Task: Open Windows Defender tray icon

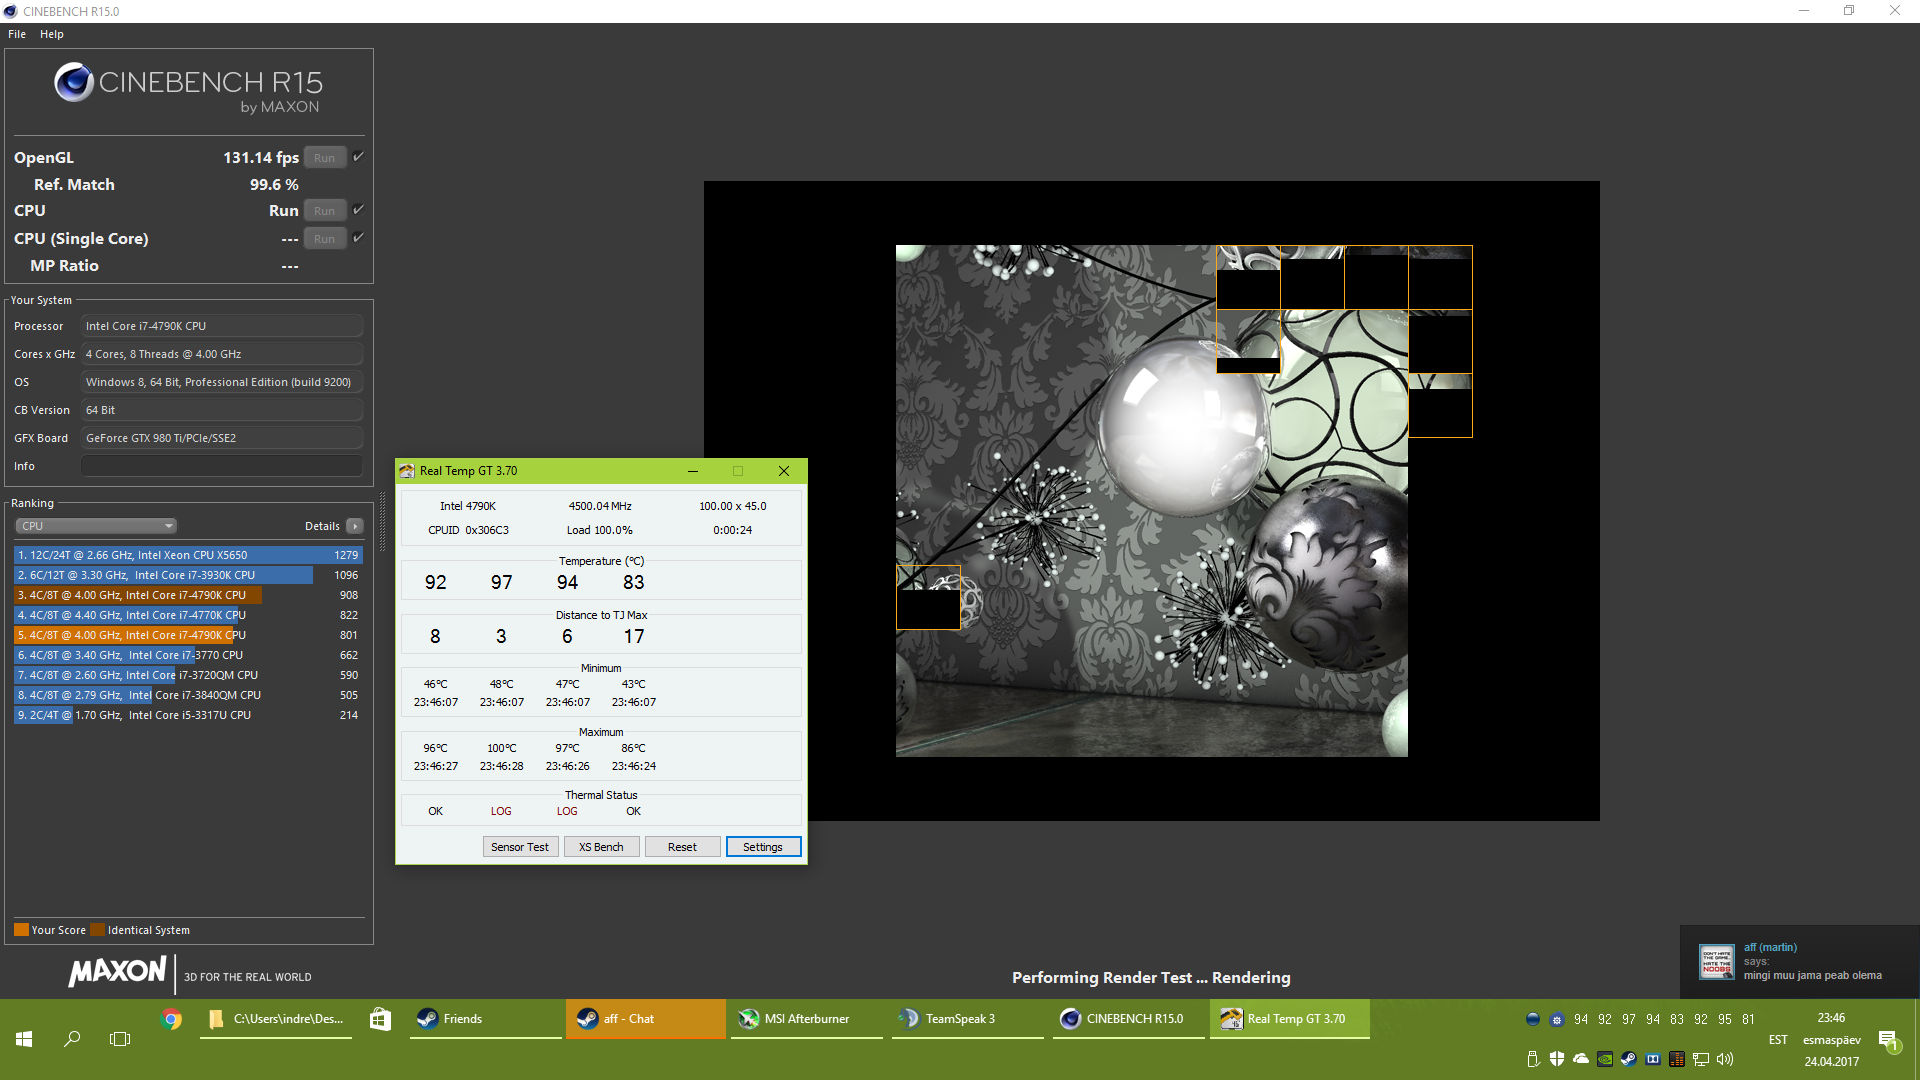Action: pyautogui.click(x=1557, y=1059)
